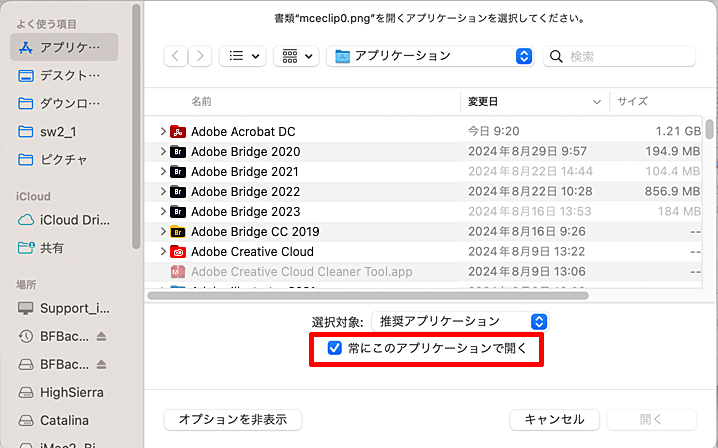Click the 1.21 GB size value
Screen dimensions: 718x448
coord(678,131)
